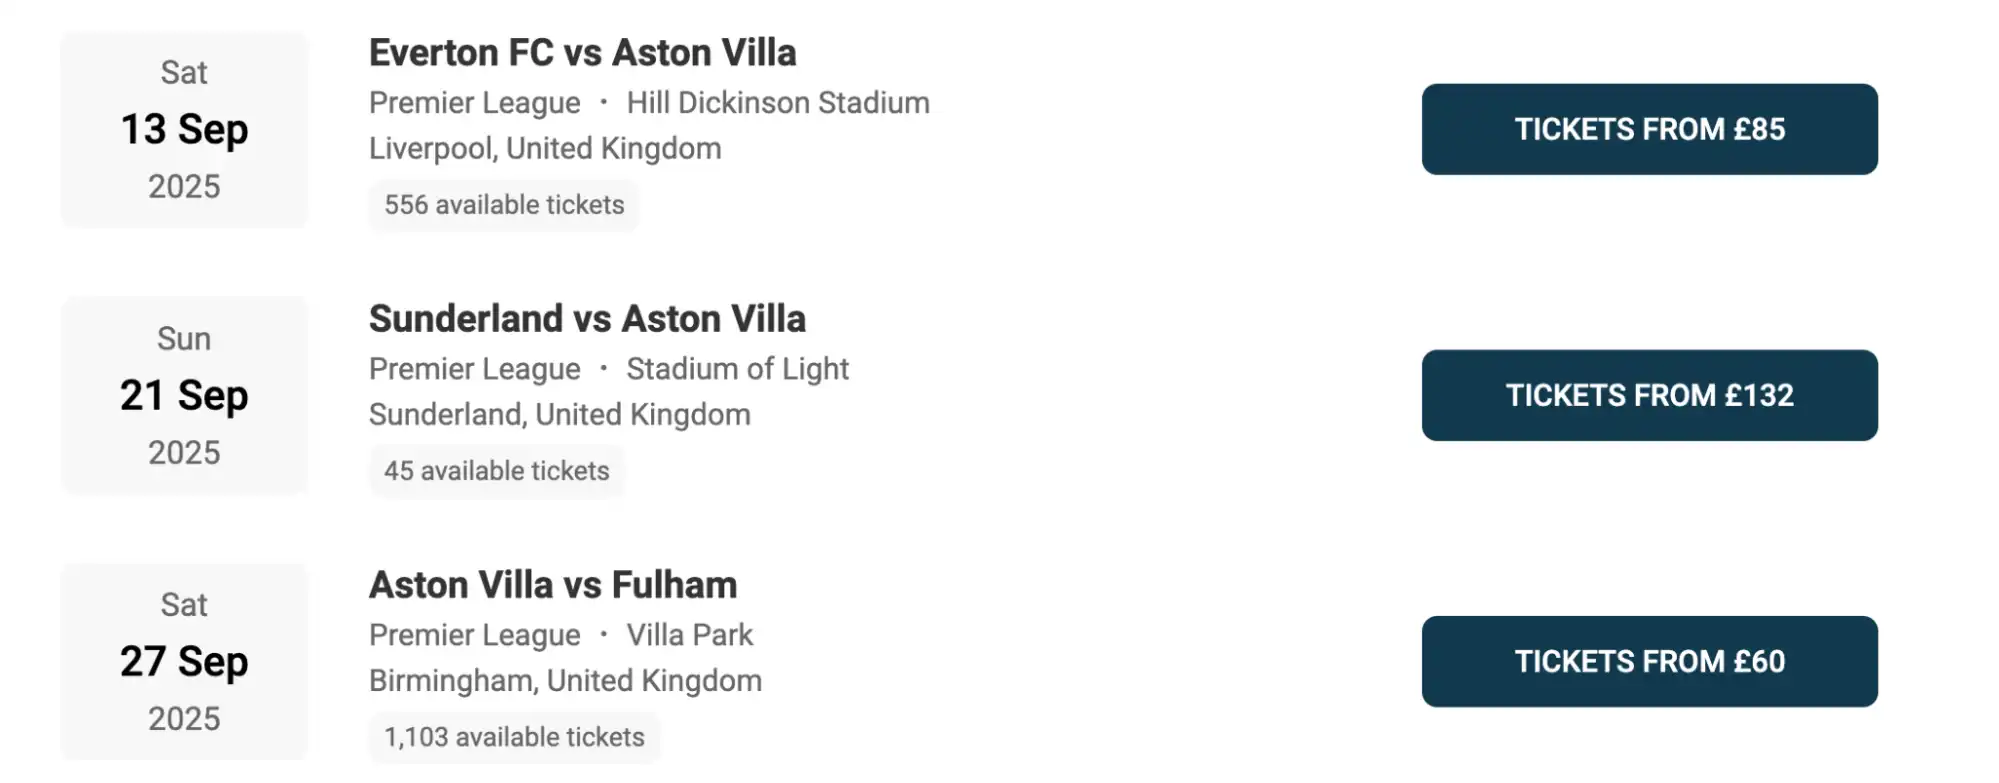Click TICKETS FROM £85 for Everton match
The image size is (1999, 783).
pos(1648,129)
